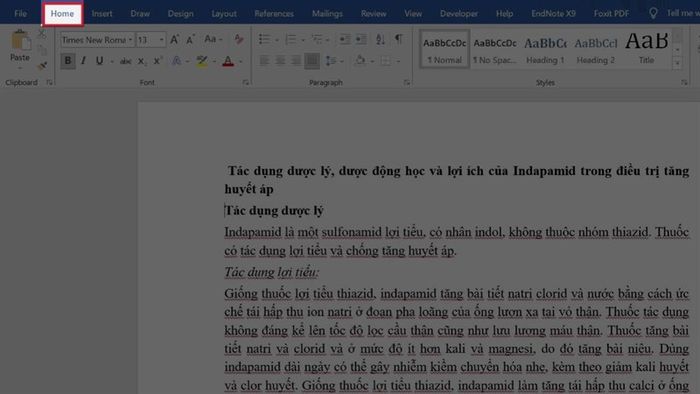Screen dimensions: 700x394
Task: Click the Format Painter brush icon
Action: pyautogui.click(x=42, y=66)
